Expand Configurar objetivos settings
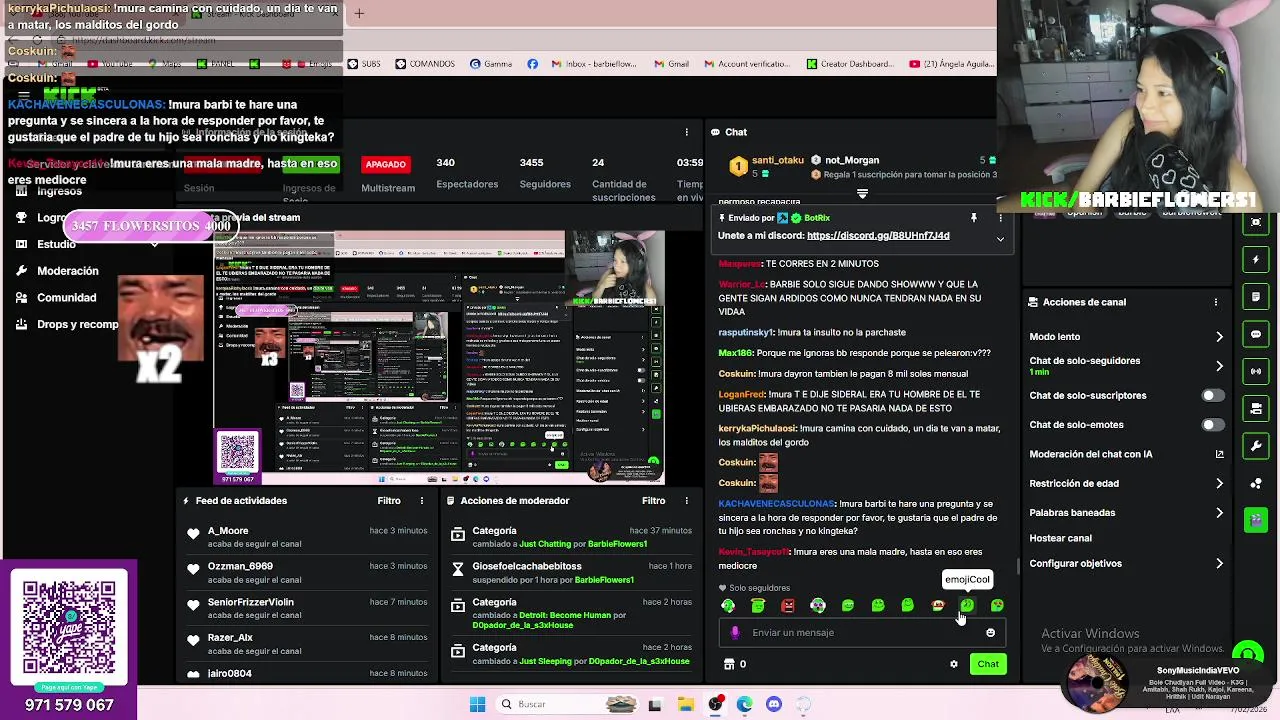Viewport: 1280px width, 720px height. (1219, 564)
